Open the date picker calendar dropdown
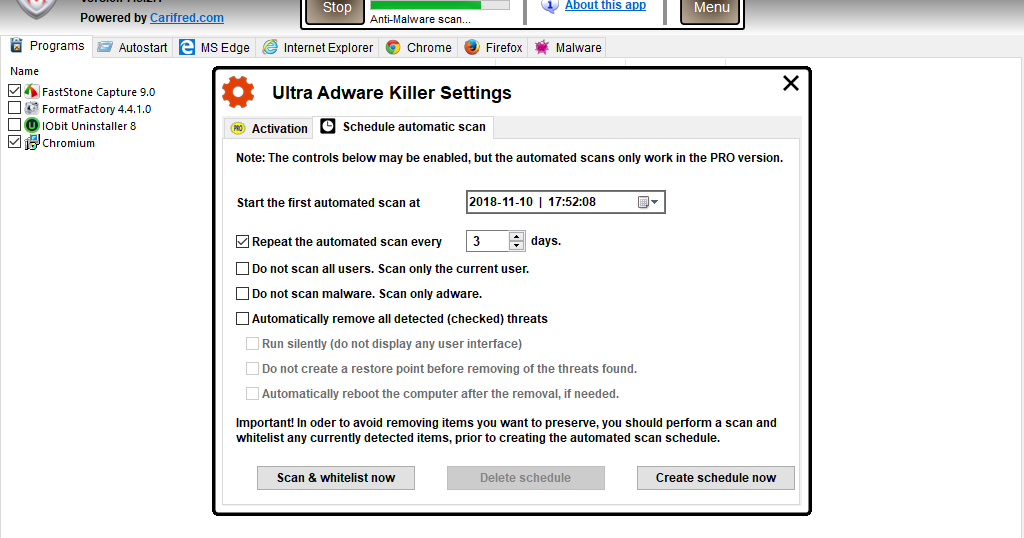The height and width of the screenshot is (538, 1024). pyautogui.click(x=648, y=202)
